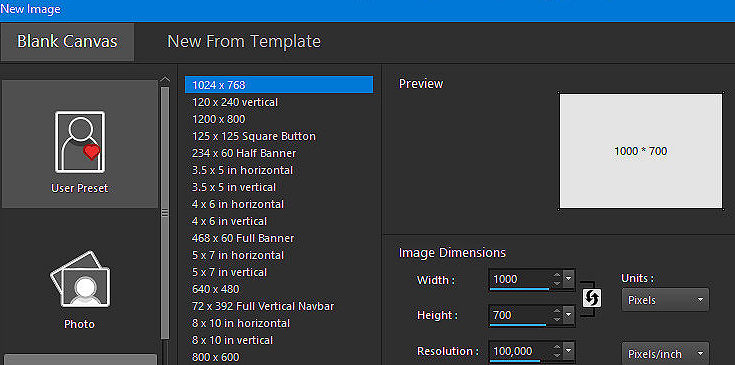Choose the 468 x 60 Full Banner preset
735x365 pixels.
[x=243, y=238]
